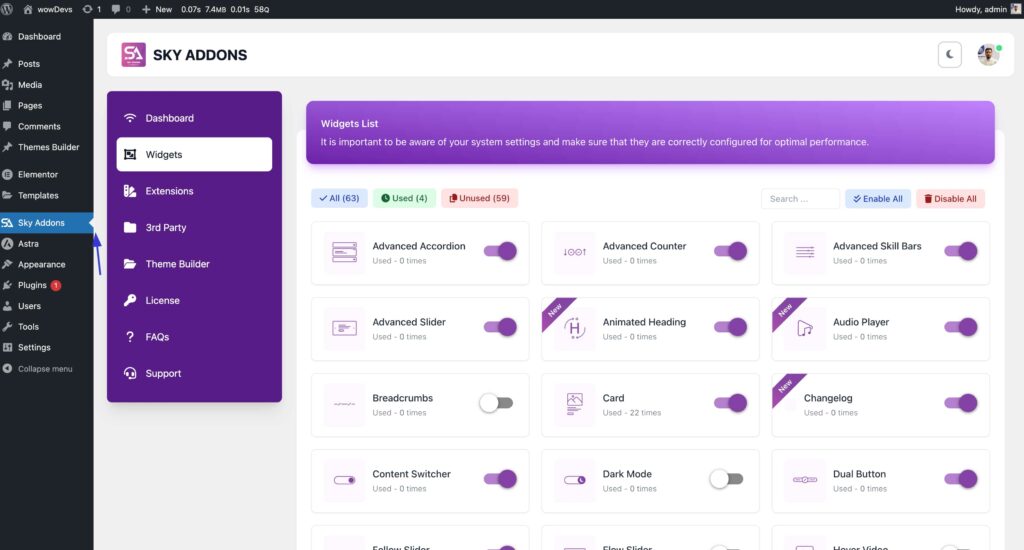The width and height of the screenshot is (1024, 550).
Task: Open Theme Builder in purple panel
Action: click(194, 264)
